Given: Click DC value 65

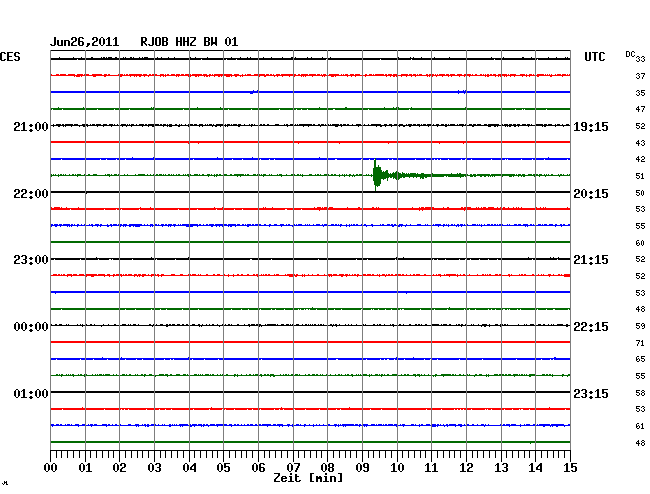Looking at the screenshot, I should 640,359.
